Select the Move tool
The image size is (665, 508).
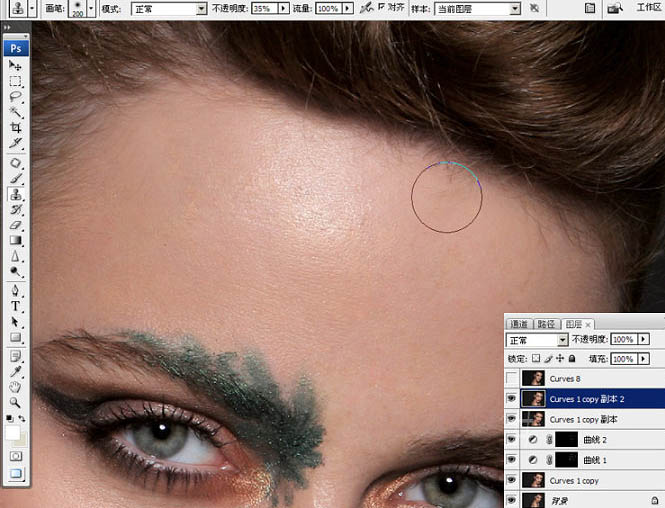tap(16, 65)
